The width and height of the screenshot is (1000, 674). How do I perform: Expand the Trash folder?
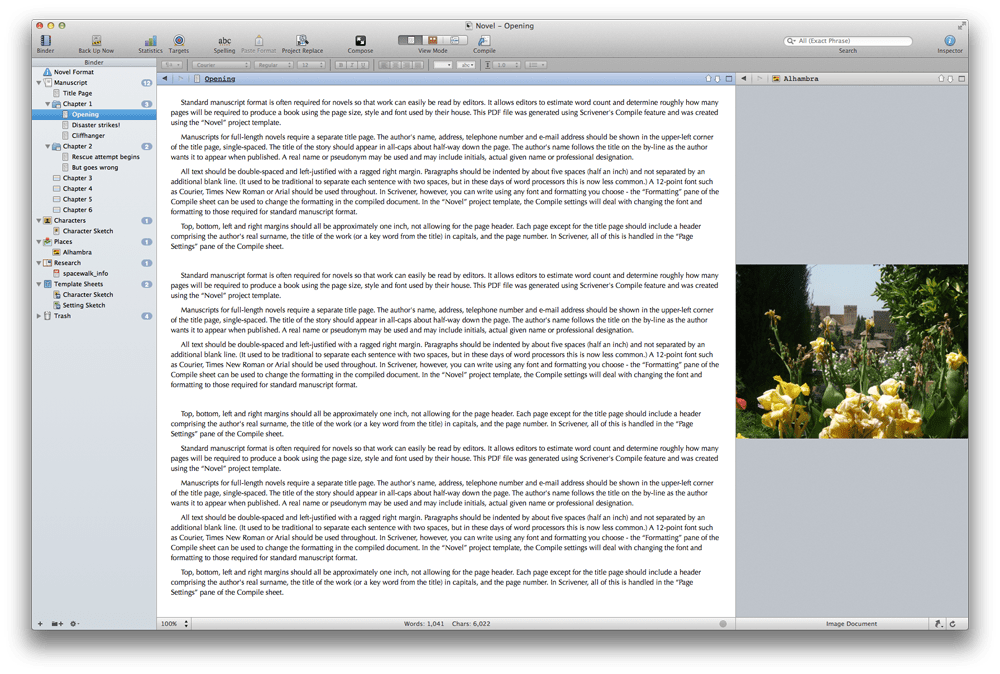(x=38, y=315)
